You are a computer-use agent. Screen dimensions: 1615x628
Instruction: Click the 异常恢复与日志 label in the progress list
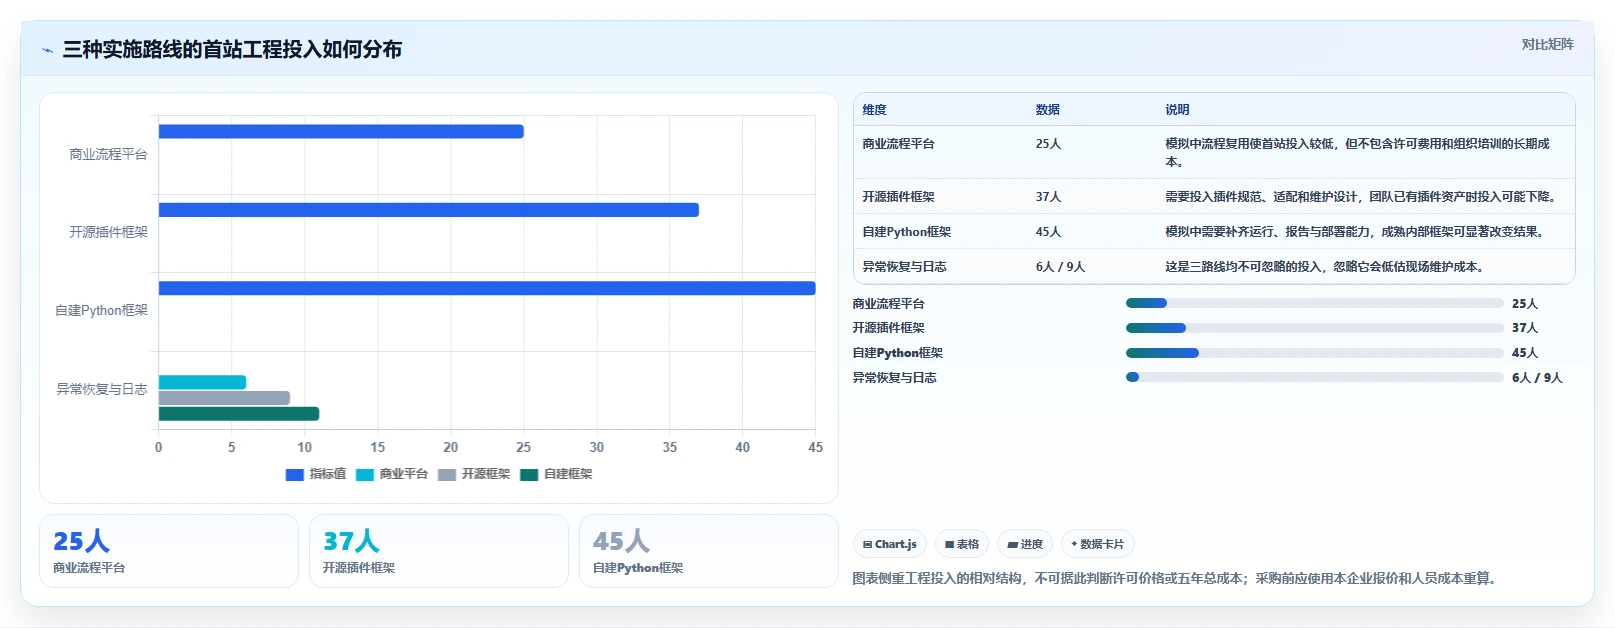[894, 378]
